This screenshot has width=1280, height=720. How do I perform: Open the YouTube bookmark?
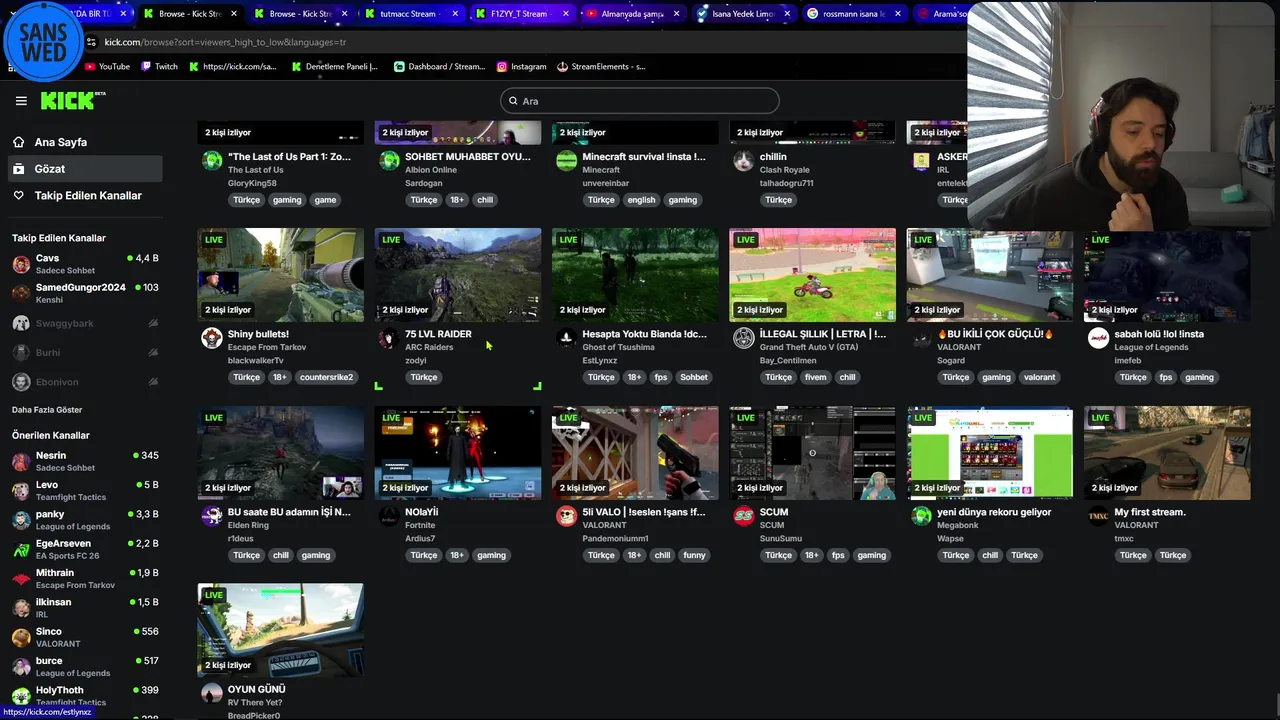click(107, 67)
